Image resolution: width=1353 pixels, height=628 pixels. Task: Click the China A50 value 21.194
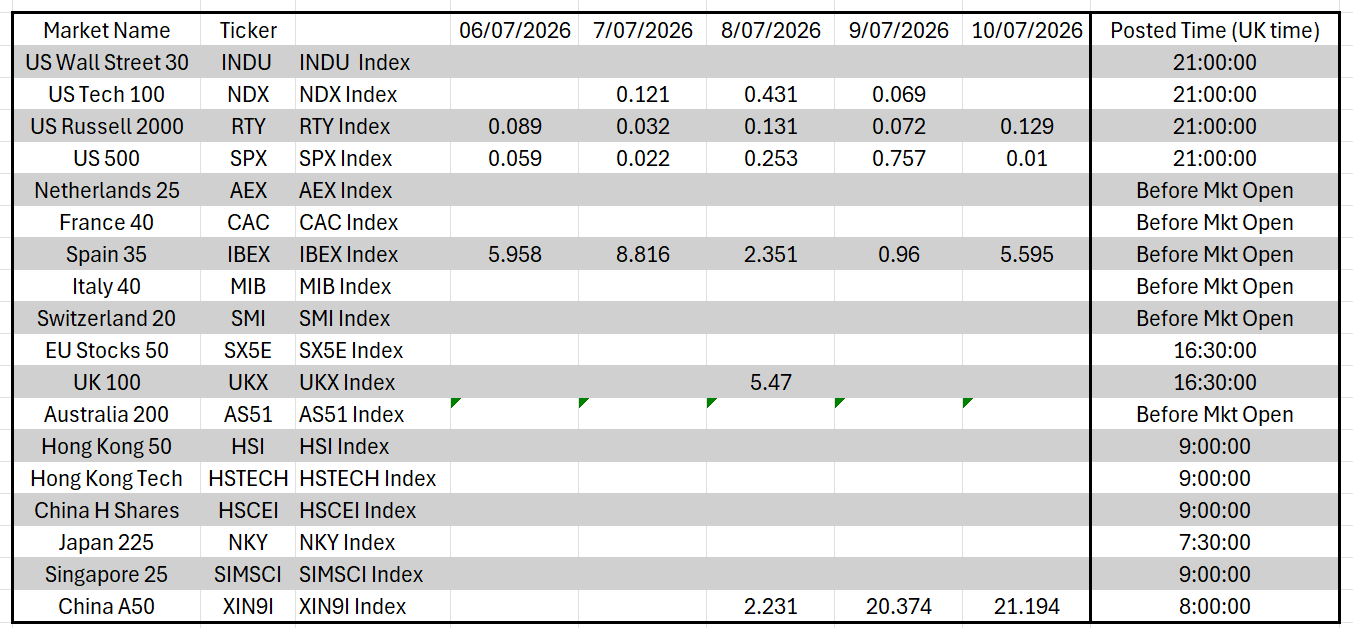tap(1026, 606)
